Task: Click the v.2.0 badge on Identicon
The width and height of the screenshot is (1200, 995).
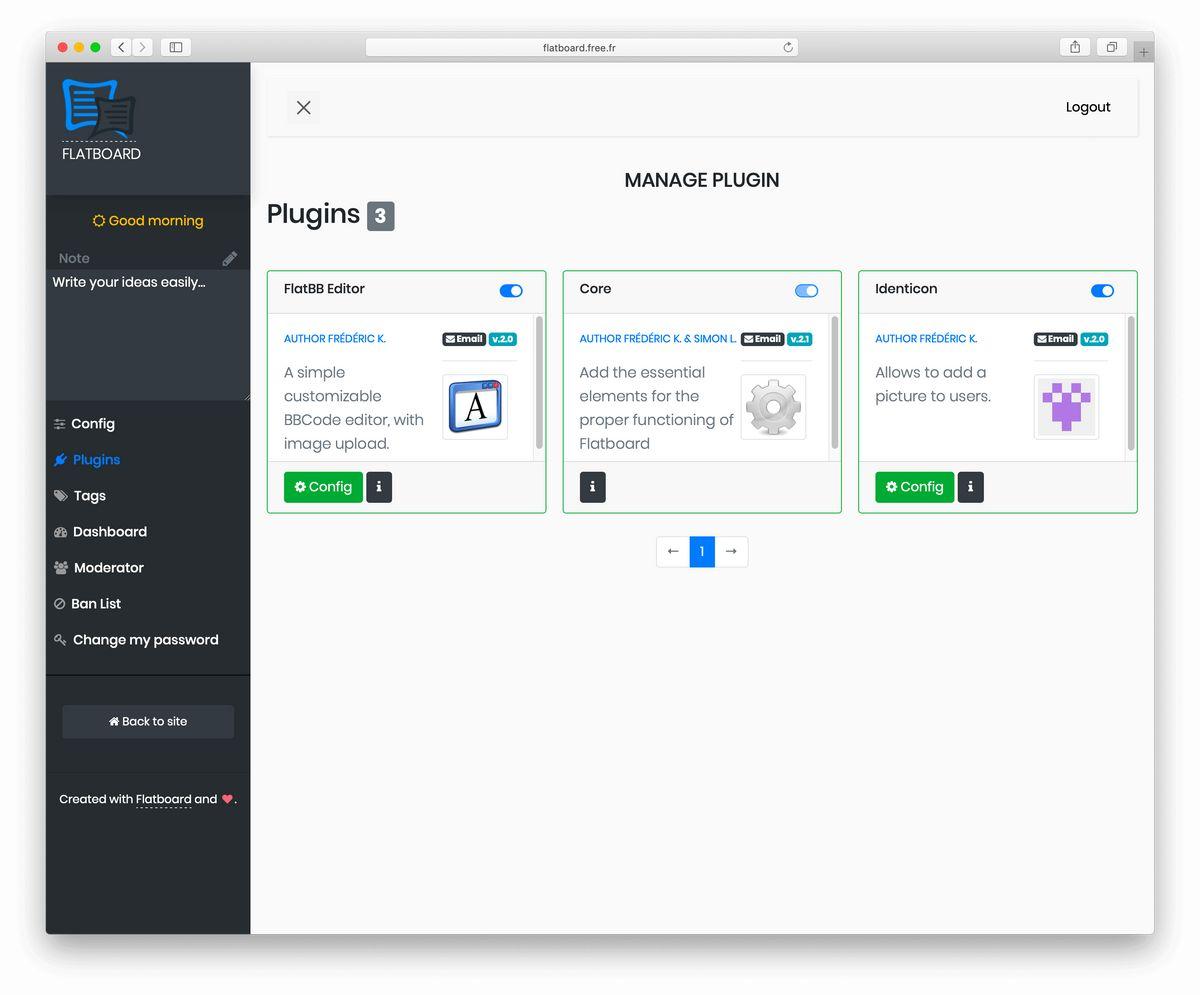Action: point(1094,339)
